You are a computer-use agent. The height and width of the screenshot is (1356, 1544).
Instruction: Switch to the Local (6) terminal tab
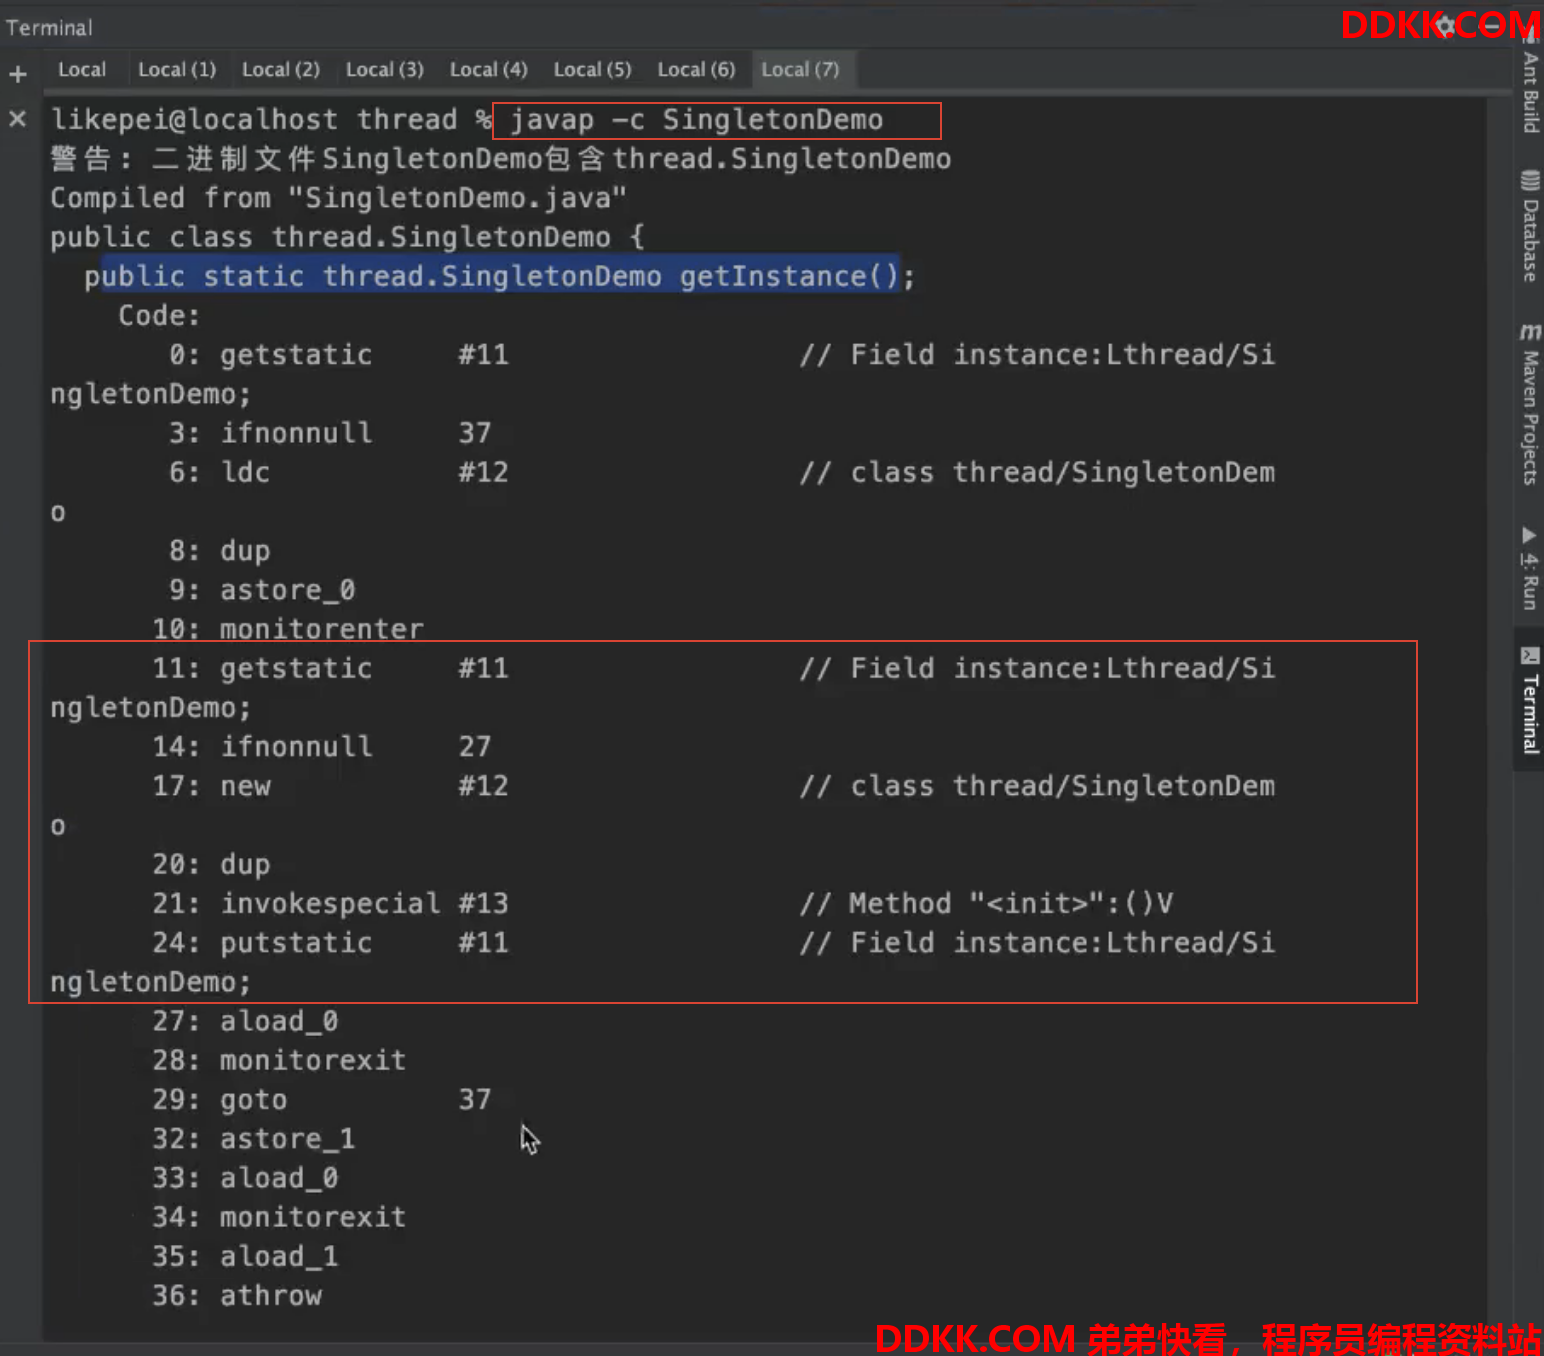696,70
